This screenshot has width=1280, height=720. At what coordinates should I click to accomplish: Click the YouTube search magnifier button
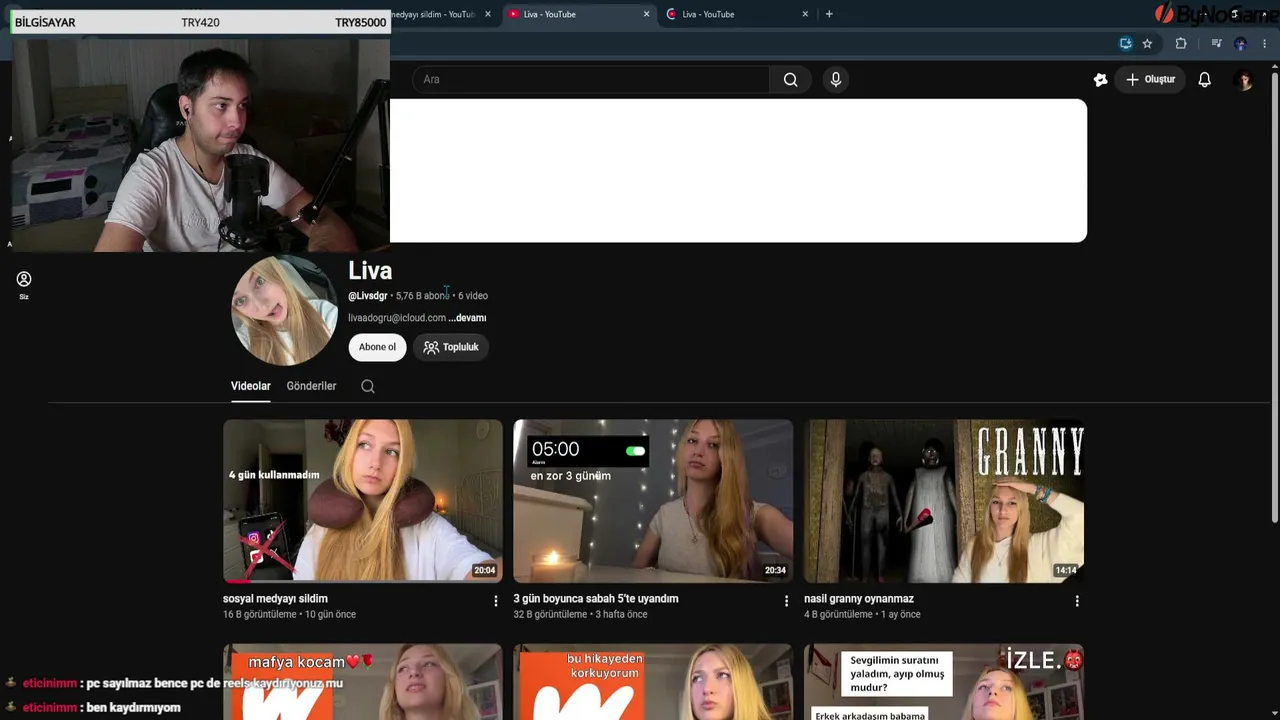tap(790, 80)
